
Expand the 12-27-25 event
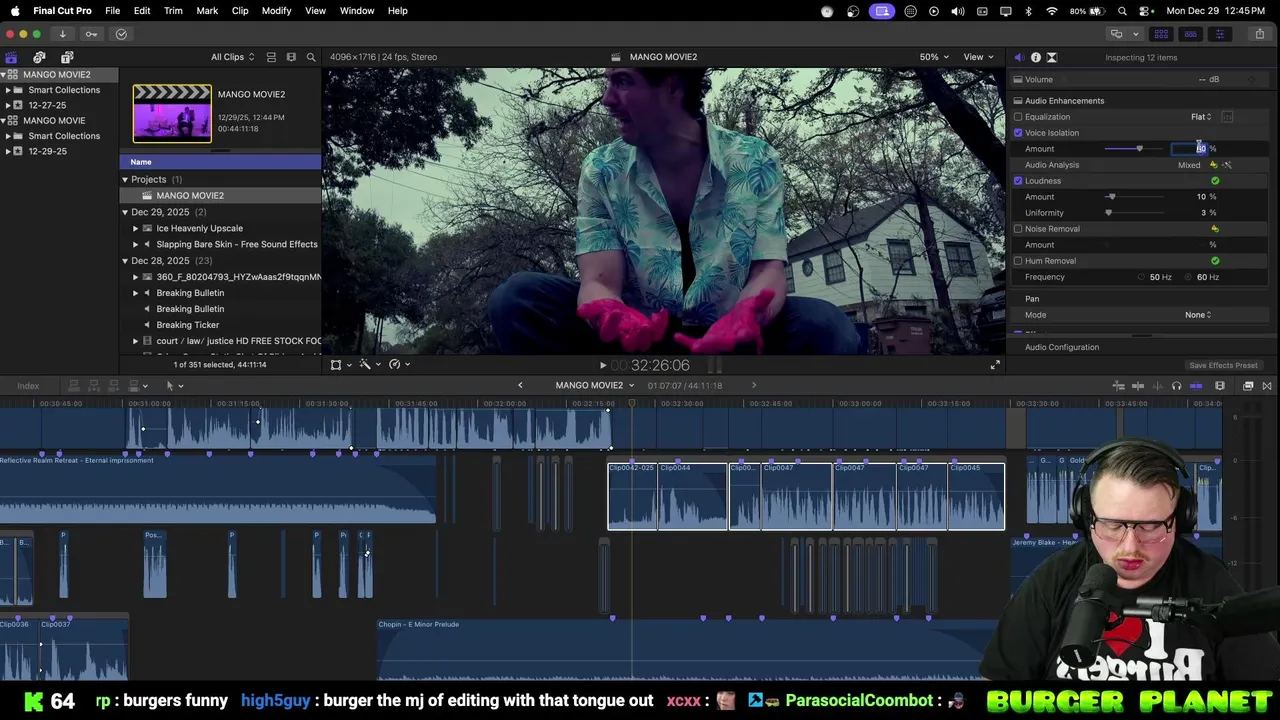coord(8,105)
